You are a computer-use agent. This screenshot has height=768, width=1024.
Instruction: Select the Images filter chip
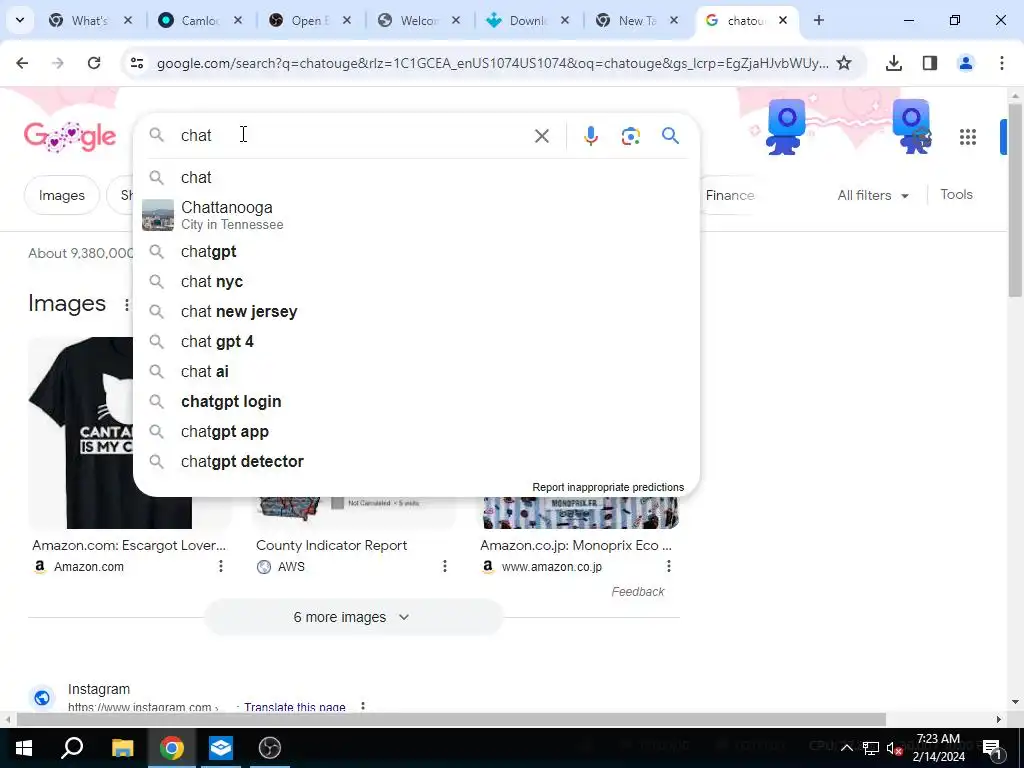coord(61,195)
